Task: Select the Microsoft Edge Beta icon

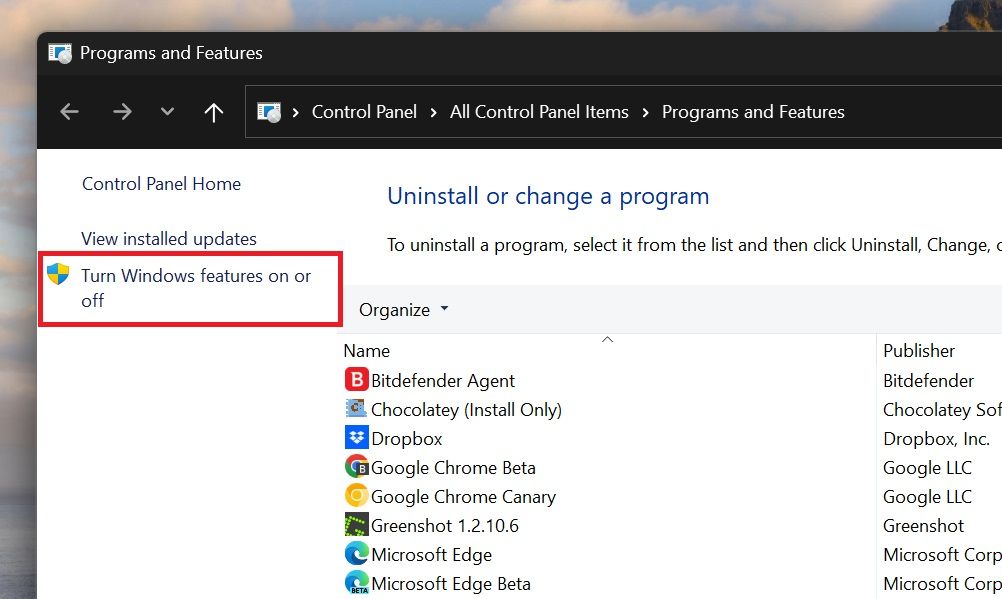Action: 356,583
